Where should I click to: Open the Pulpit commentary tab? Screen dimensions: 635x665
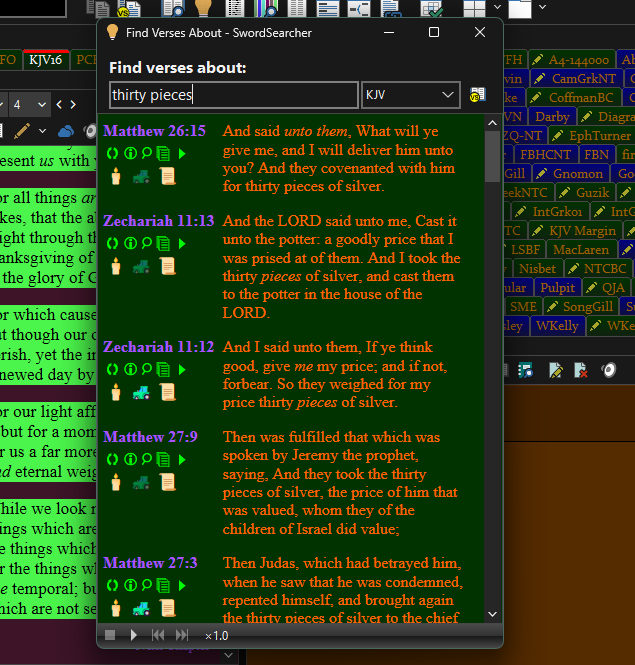point(557,288)
